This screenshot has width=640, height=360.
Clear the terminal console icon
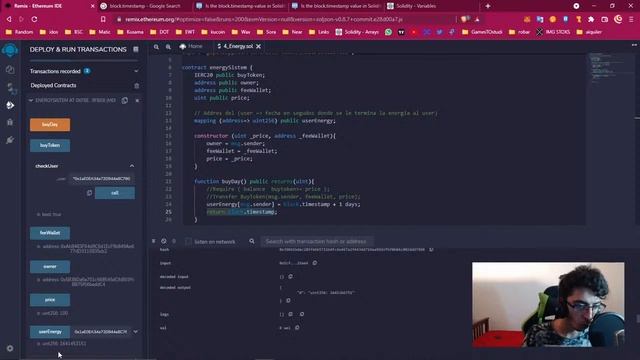pos(164,241)
